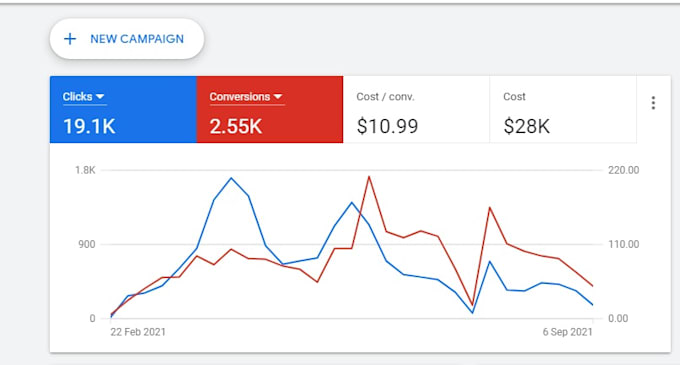Click the 19.1K clicks value
Image resolution: width=680 pixels, height=365 pixels.
(x=89, y=127)
